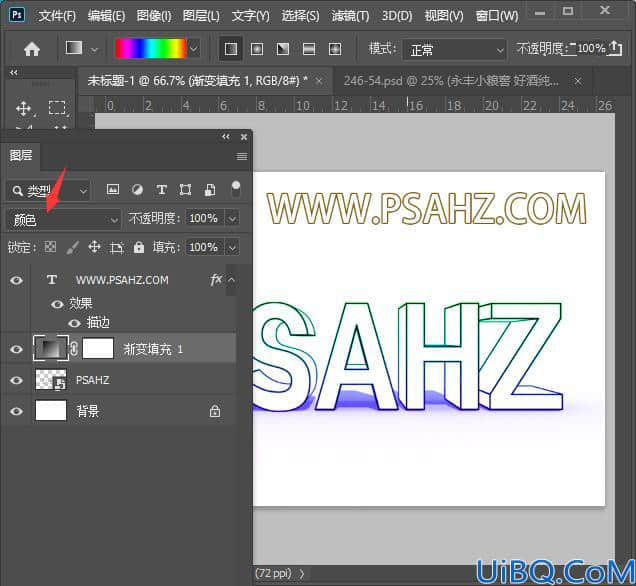This screenshot has width=636, height=586.
Task: Lock artboard nesting icon
Action: click(117, 247)
